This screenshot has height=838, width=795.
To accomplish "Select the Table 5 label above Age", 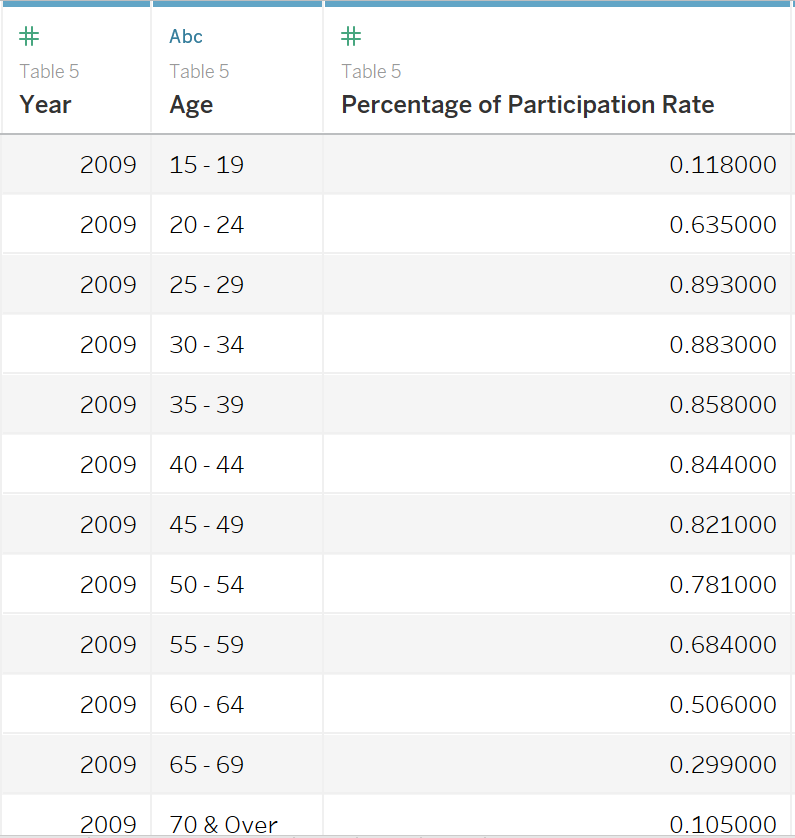I will [x=199, y=71].
